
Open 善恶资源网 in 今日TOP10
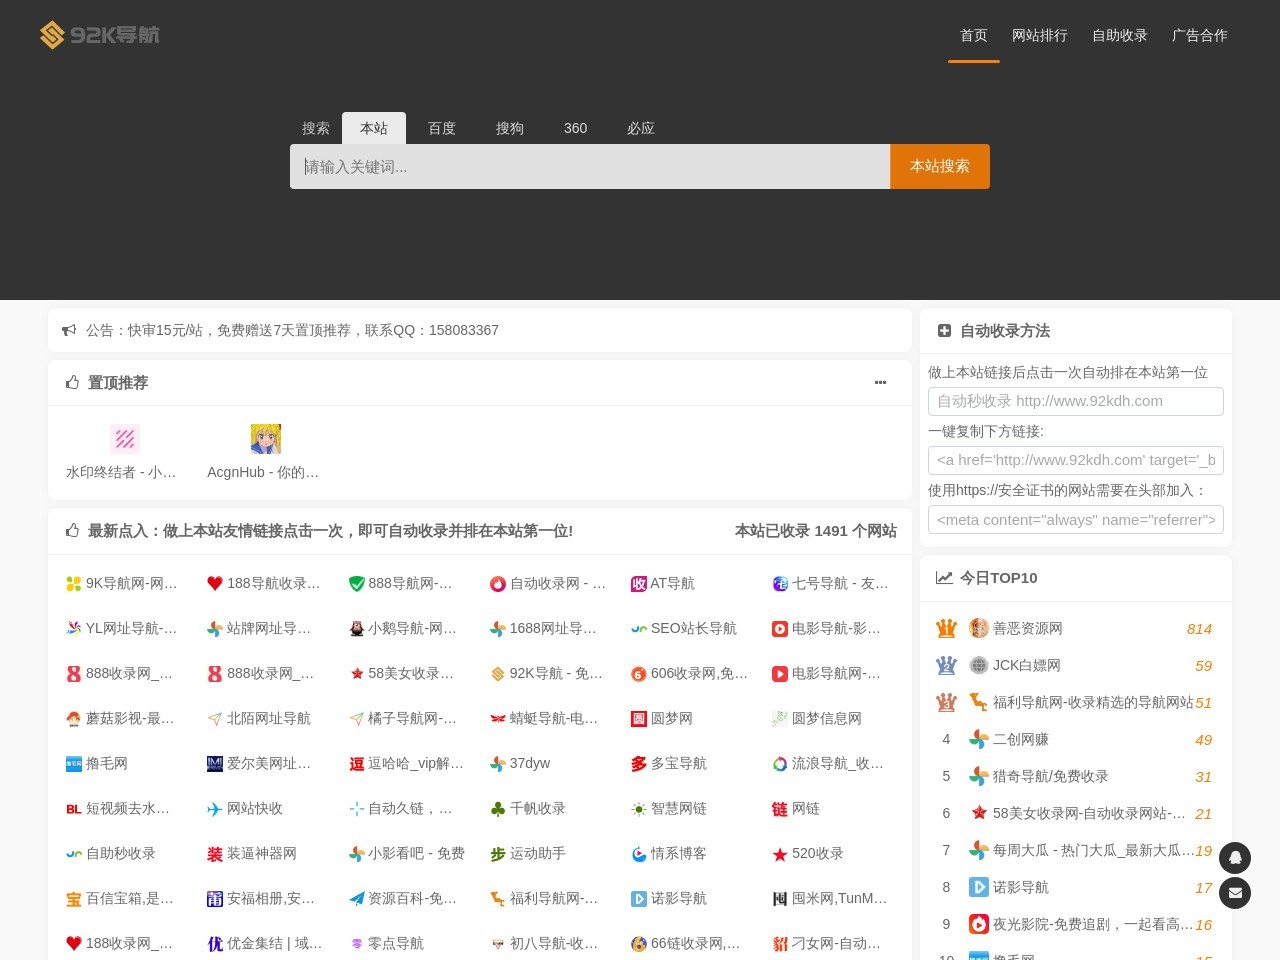(1028, 628)
